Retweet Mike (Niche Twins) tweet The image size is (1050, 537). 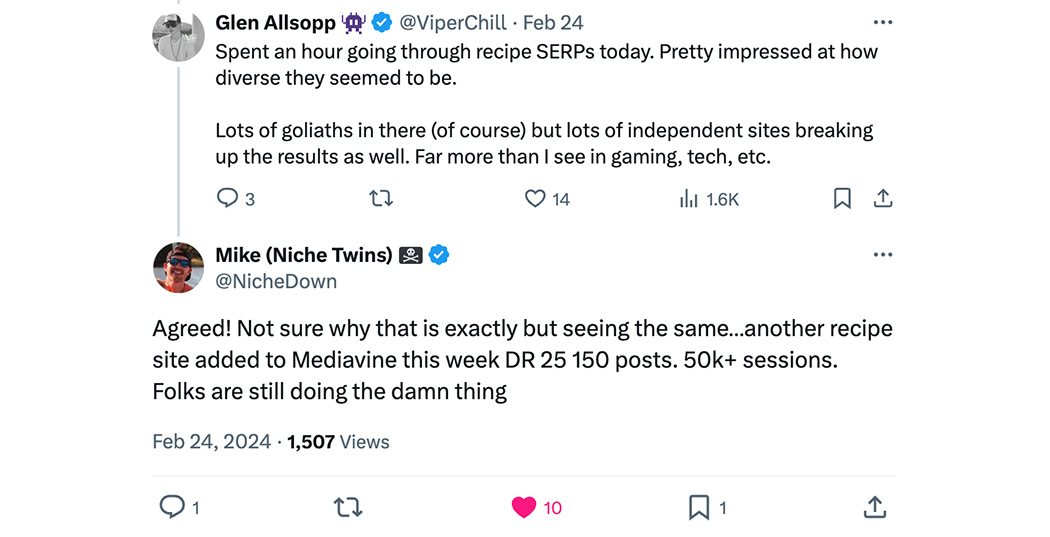(x=348, y=507)
